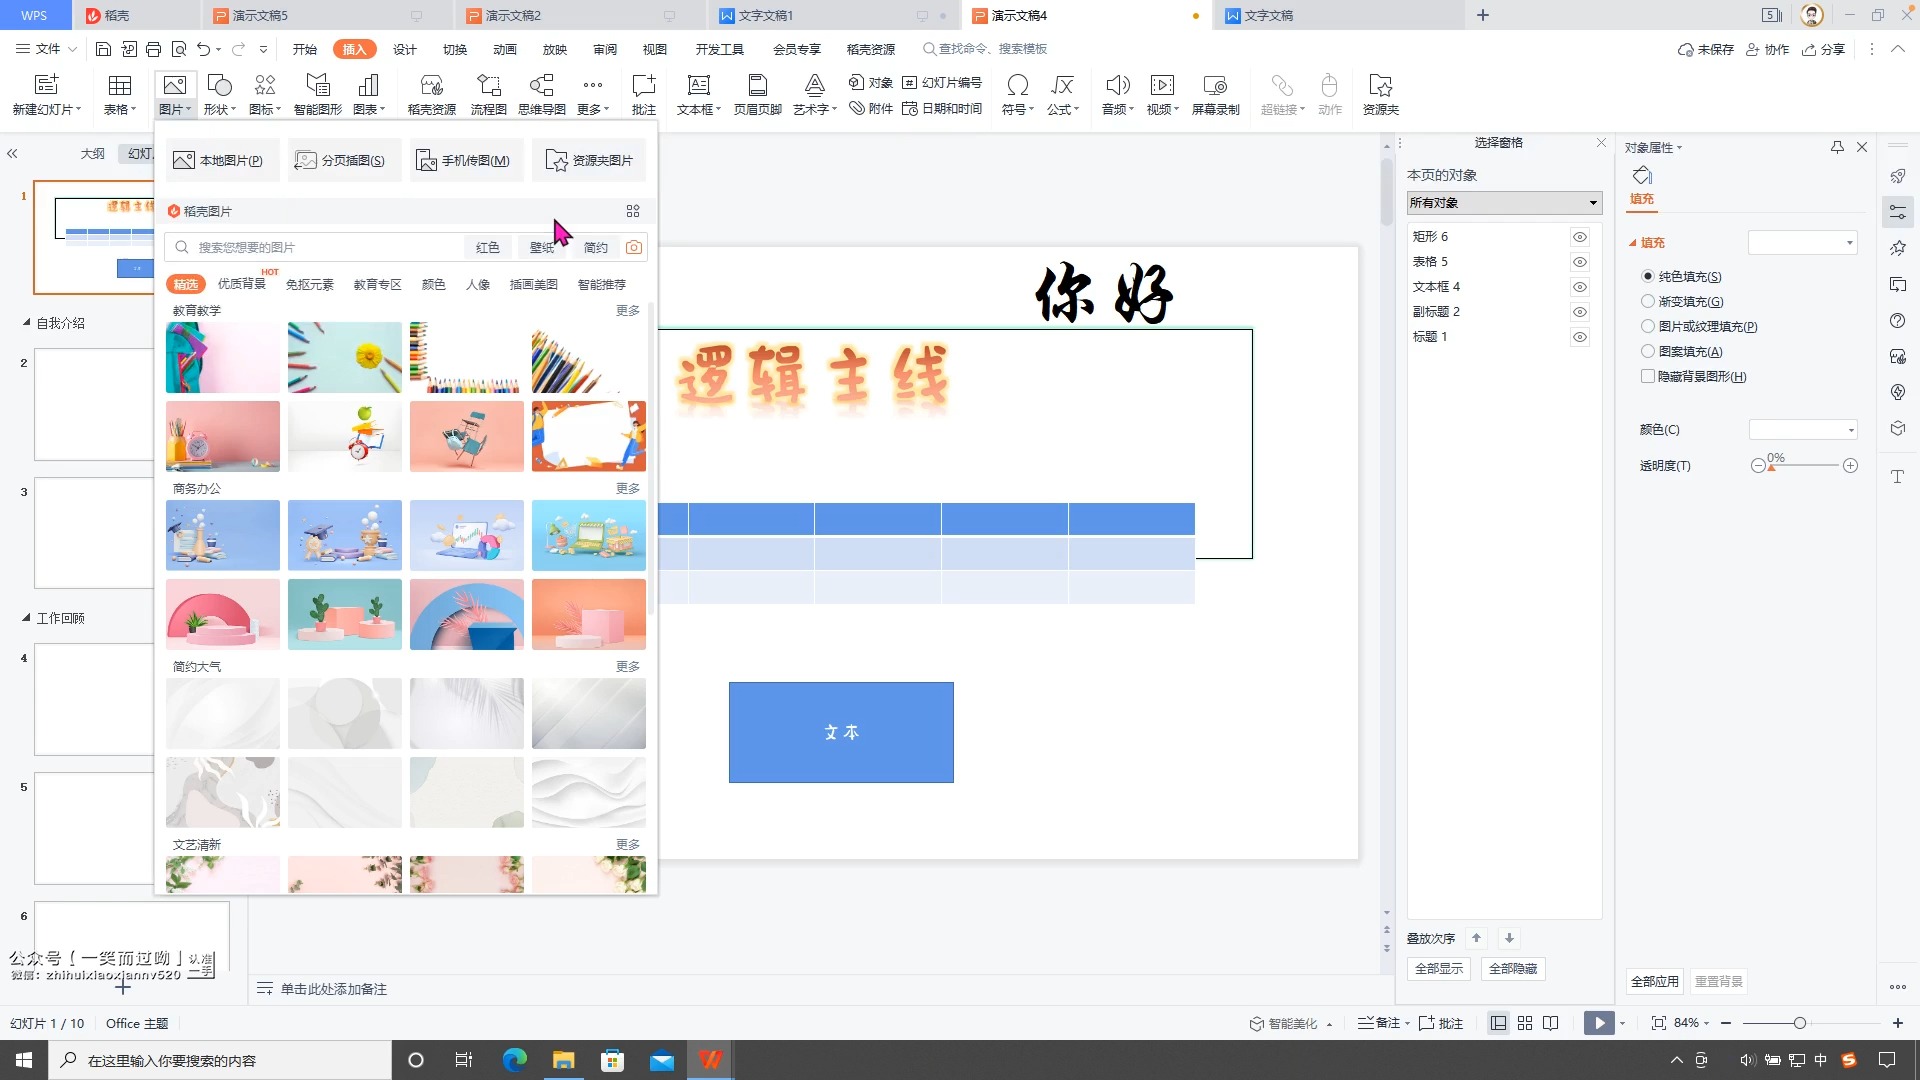
Task: Switch to the 开始 ribbon tab
Action: tap(305, 49)
